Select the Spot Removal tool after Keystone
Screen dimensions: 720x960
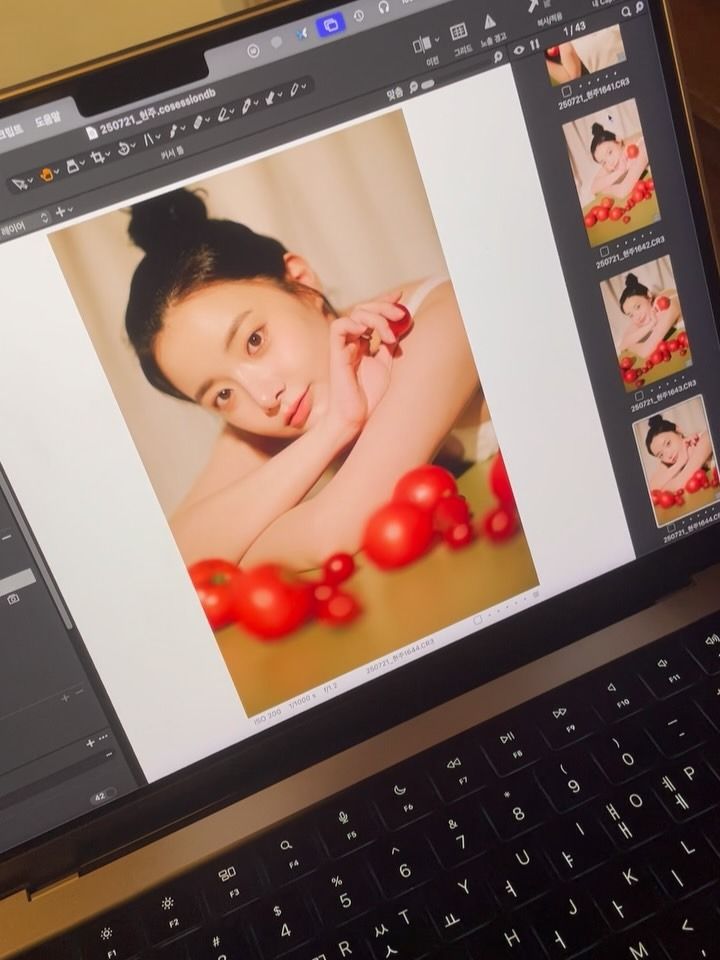[173, 131]
